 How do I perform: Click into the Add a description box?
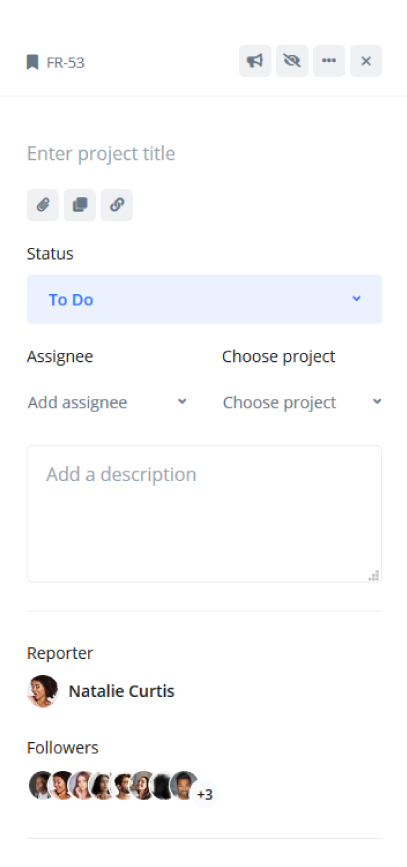(204, 514)
